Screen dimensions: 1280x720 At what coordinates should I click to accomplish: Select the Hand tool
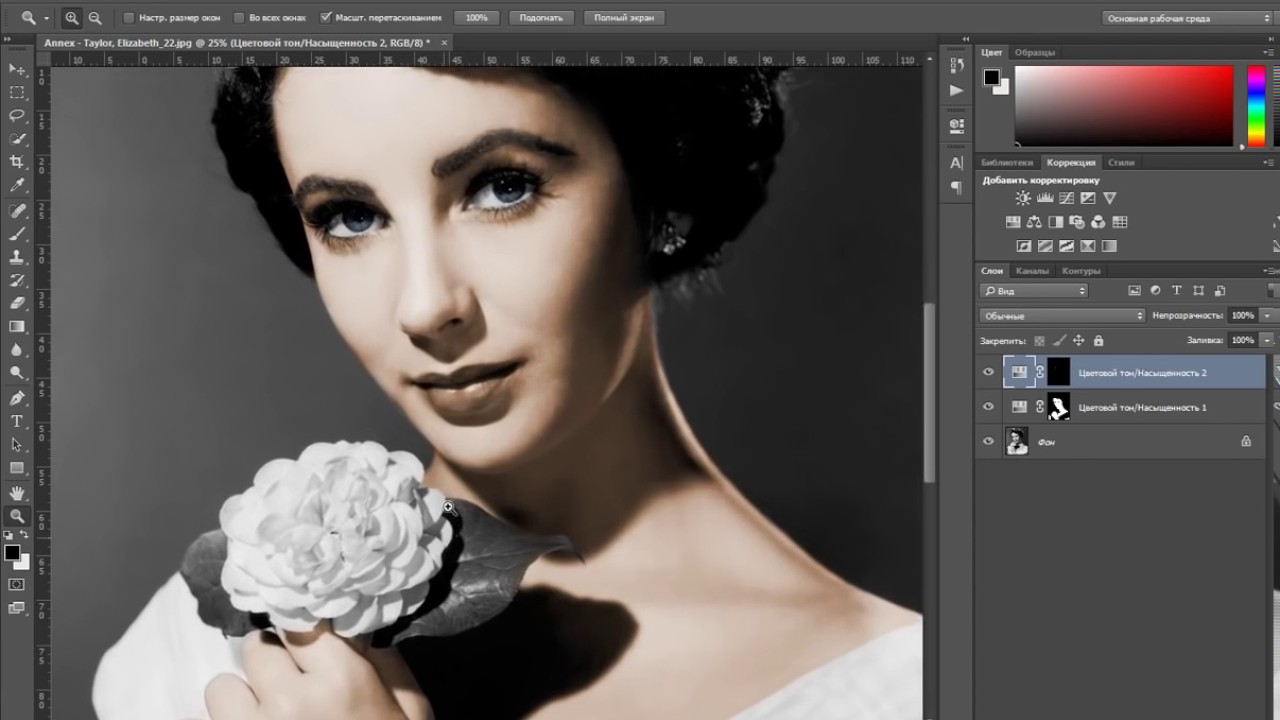pyautogui.click(x=17, y=493)
